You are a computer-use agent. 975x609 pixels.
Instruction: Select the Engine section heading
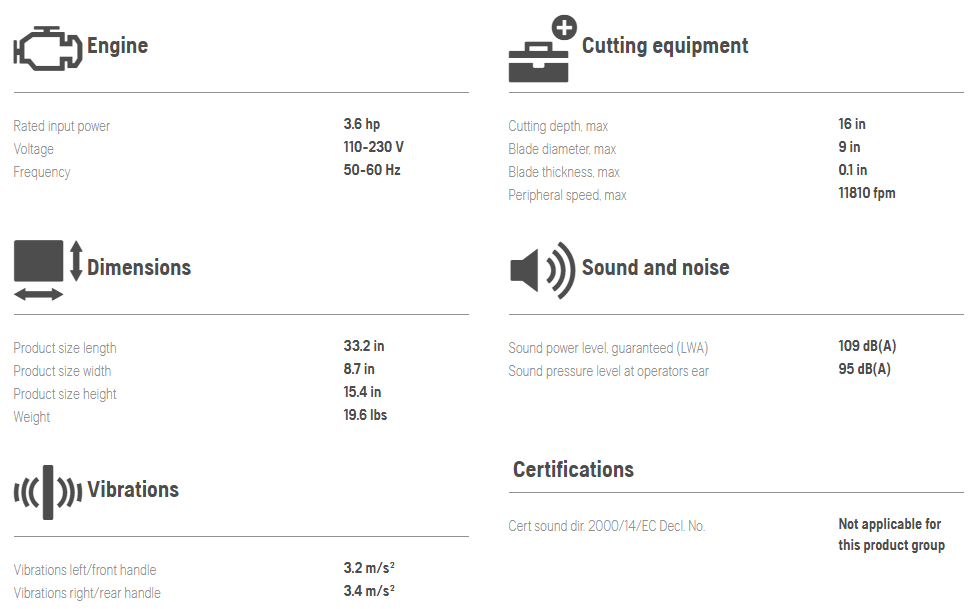[117, 46]
